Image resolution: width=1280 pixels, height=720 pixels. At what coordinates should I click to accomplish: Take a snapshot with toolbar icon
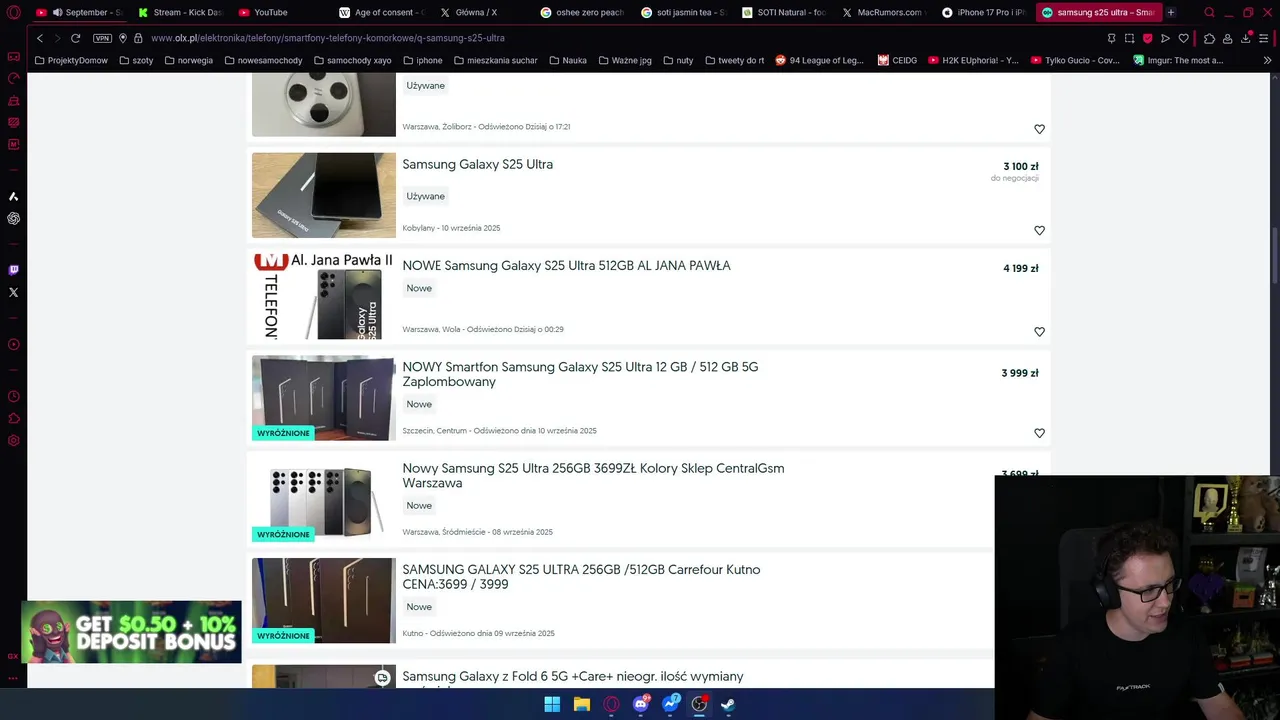(1129, 38)
